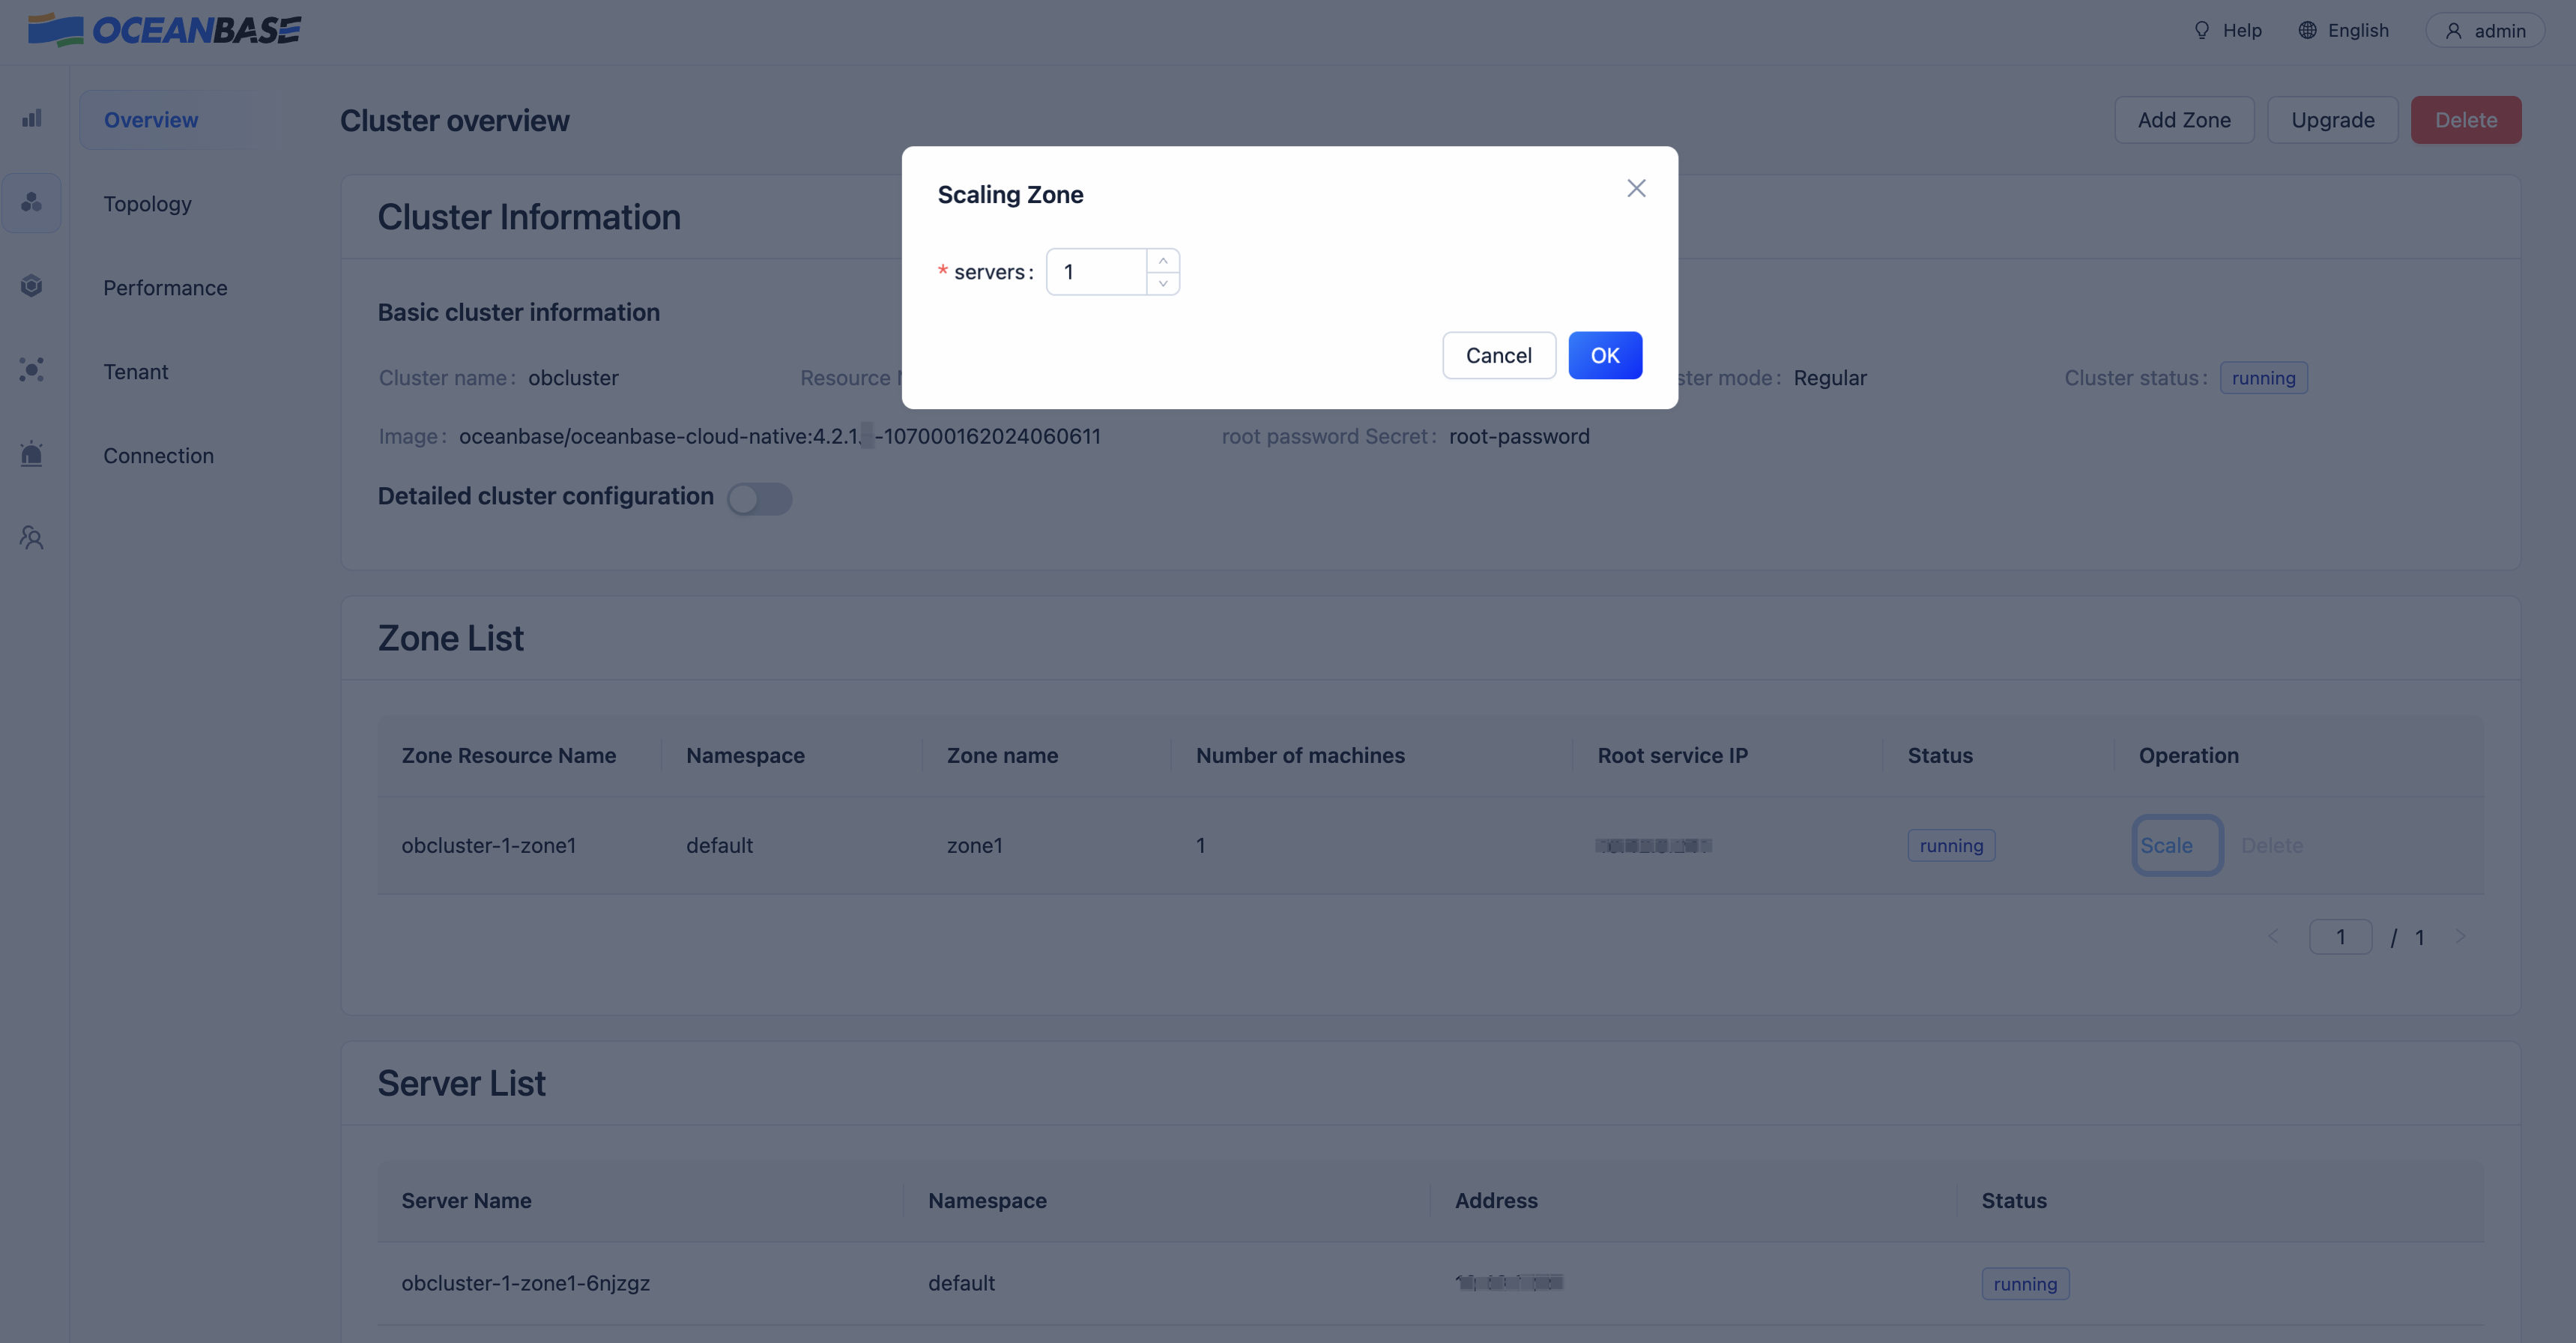Click server name 'obcluster-1-zone1-6njzgz'
2576x1343 pixels.
point(525,1283)
